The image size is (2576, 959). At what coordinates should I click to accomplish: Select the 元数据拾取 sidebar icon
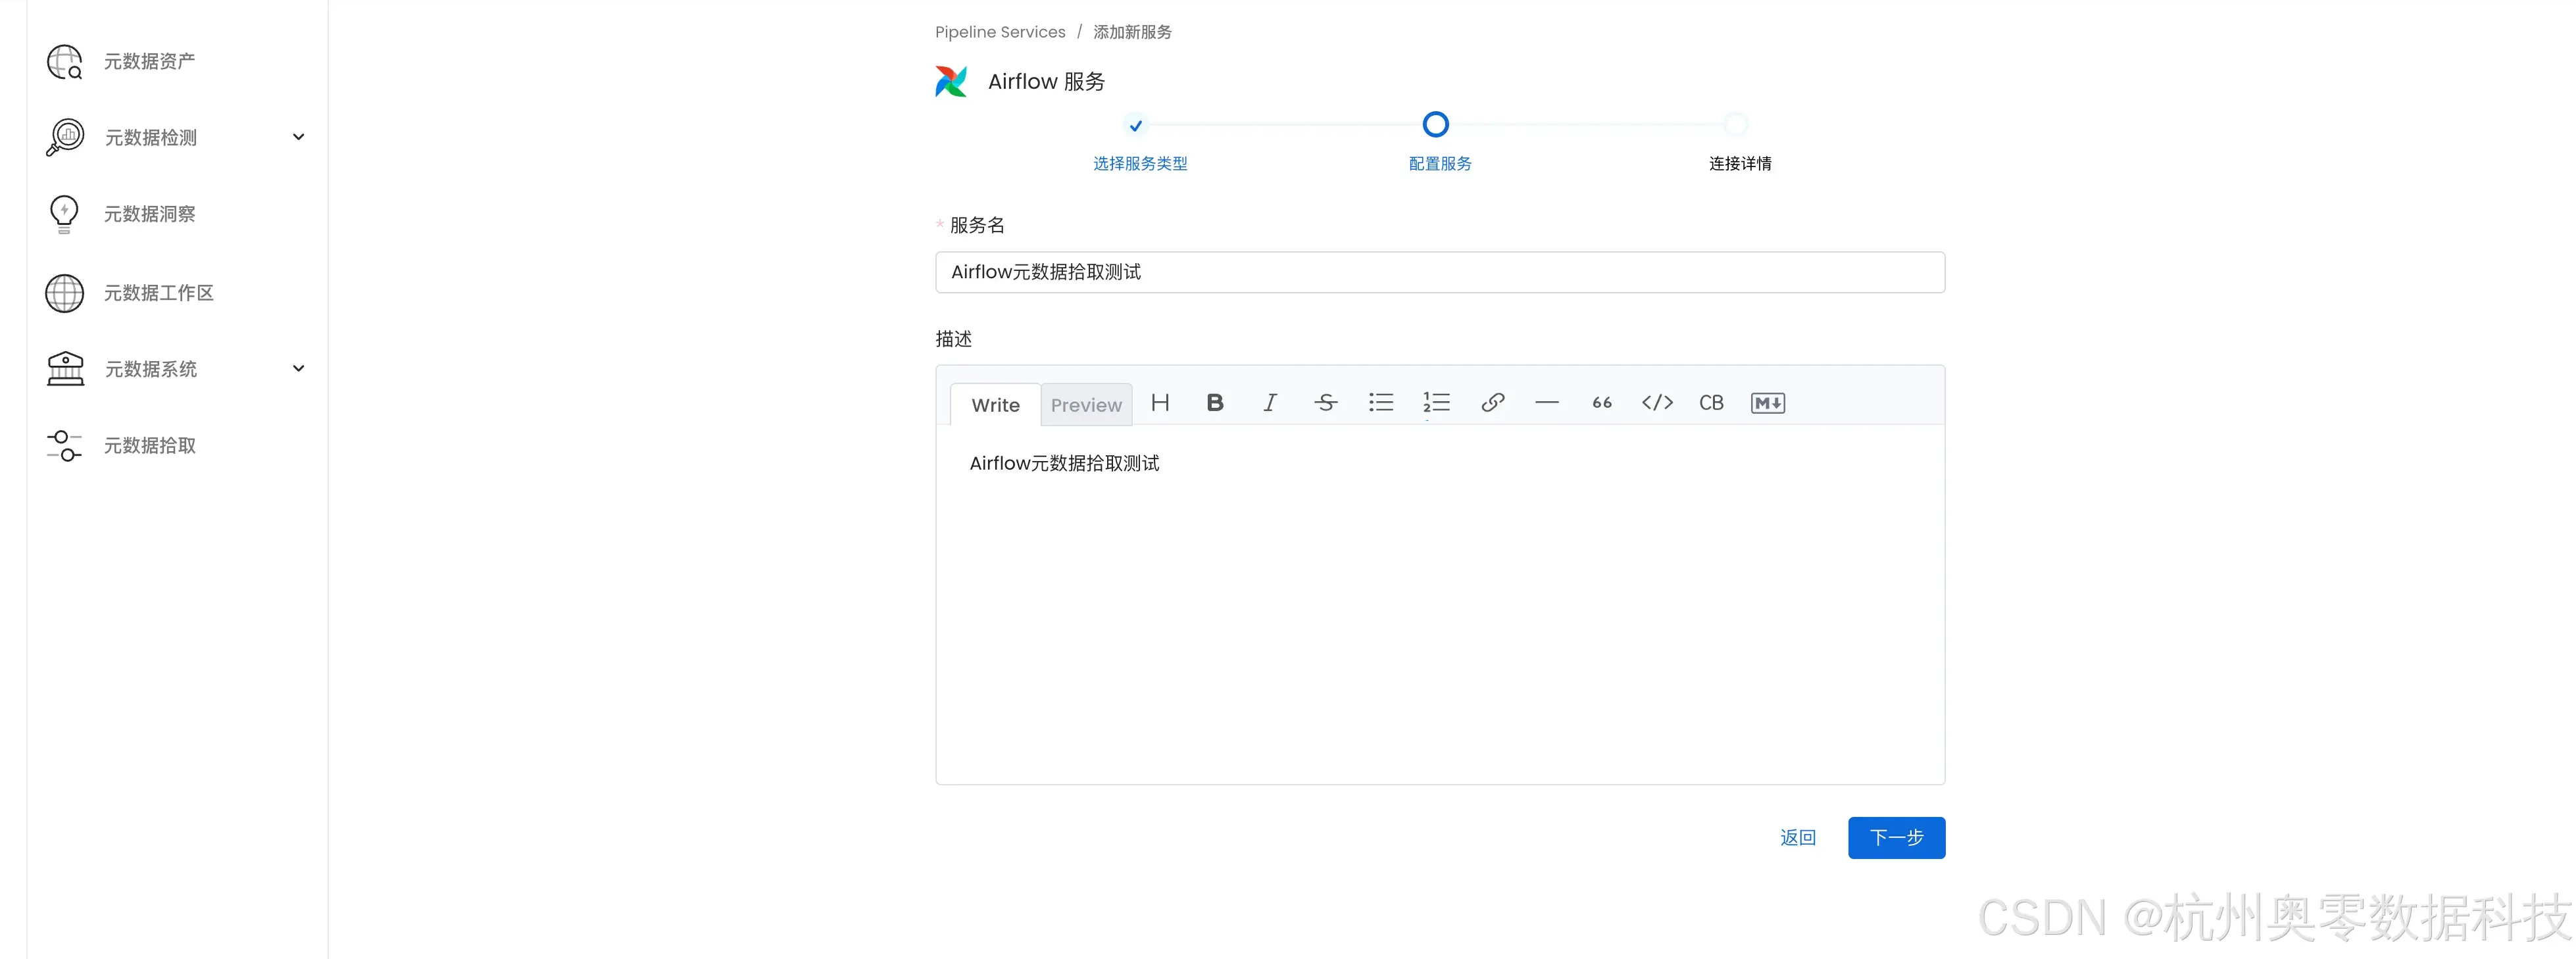[64, 445]
